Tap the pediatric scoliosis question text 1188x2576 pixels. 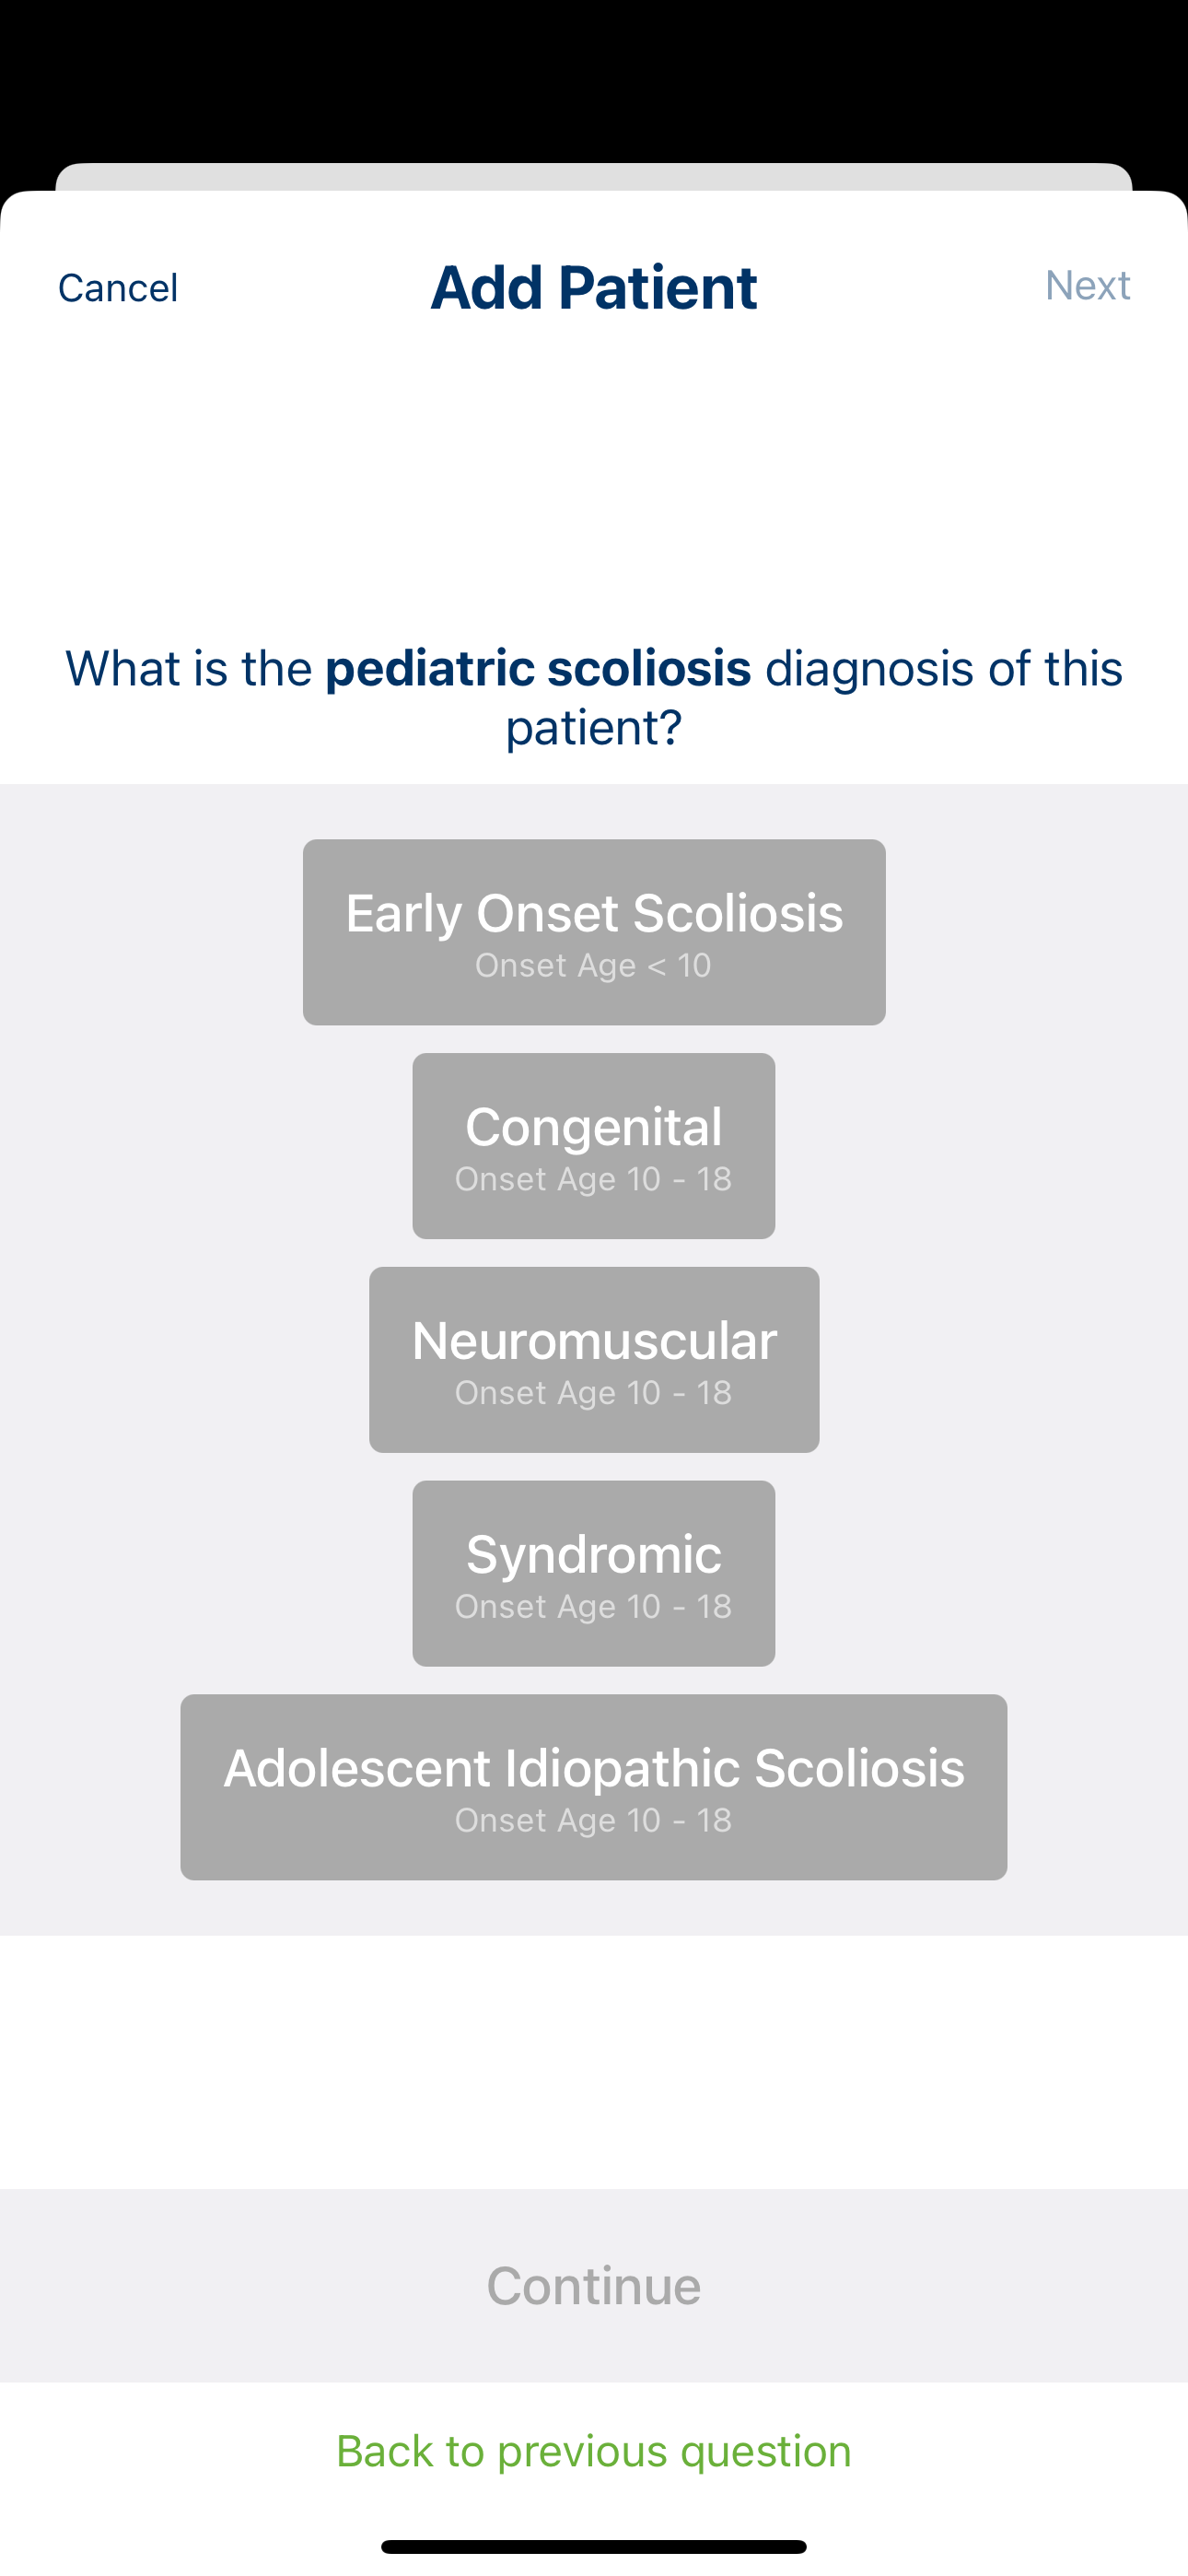coord(594,697)
